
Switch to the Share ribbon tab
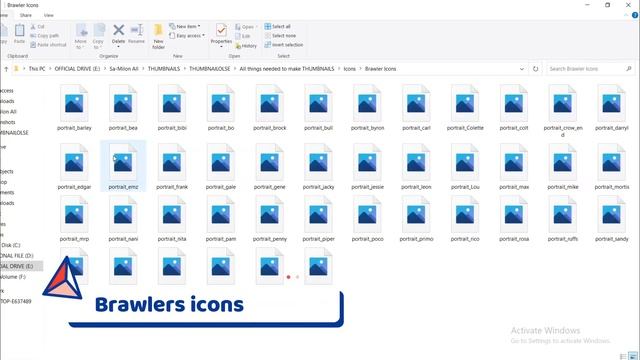26,15
